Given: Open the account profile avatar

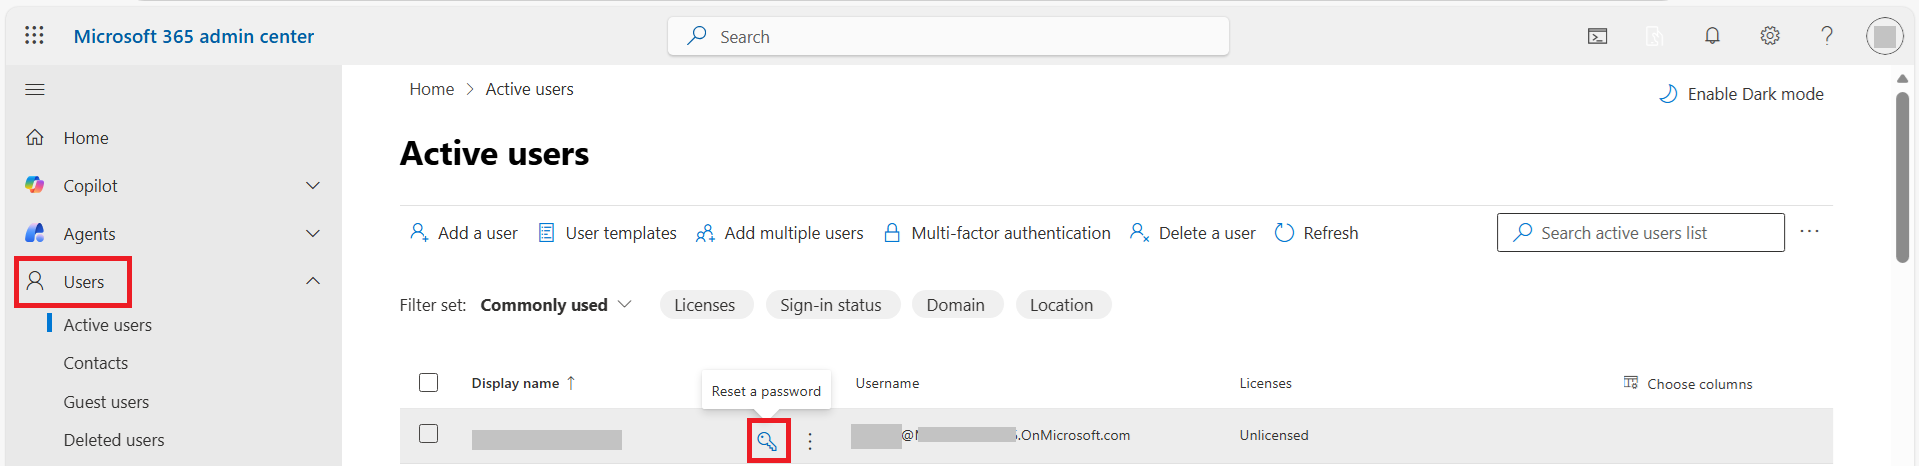Looking at the screenshot, I should pos(1885,36).
